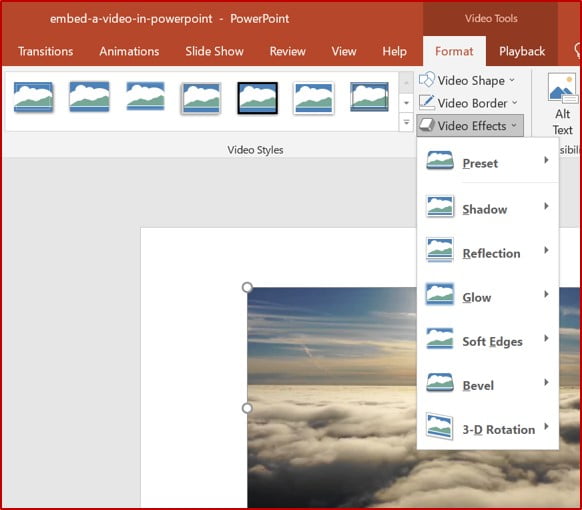Go to the Review tab
The width and height of the screenshot is (582, 510).
tap(288, 51)
